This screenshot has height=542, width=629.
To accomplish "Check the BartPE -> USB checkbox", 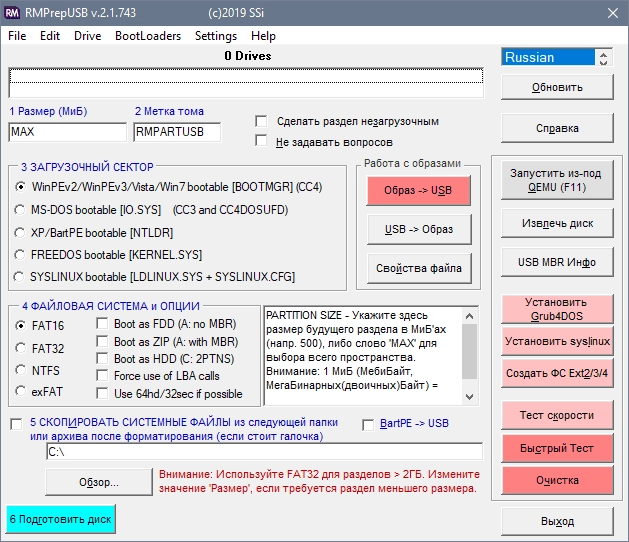I will pyautogui.click(x=368, y=425).
